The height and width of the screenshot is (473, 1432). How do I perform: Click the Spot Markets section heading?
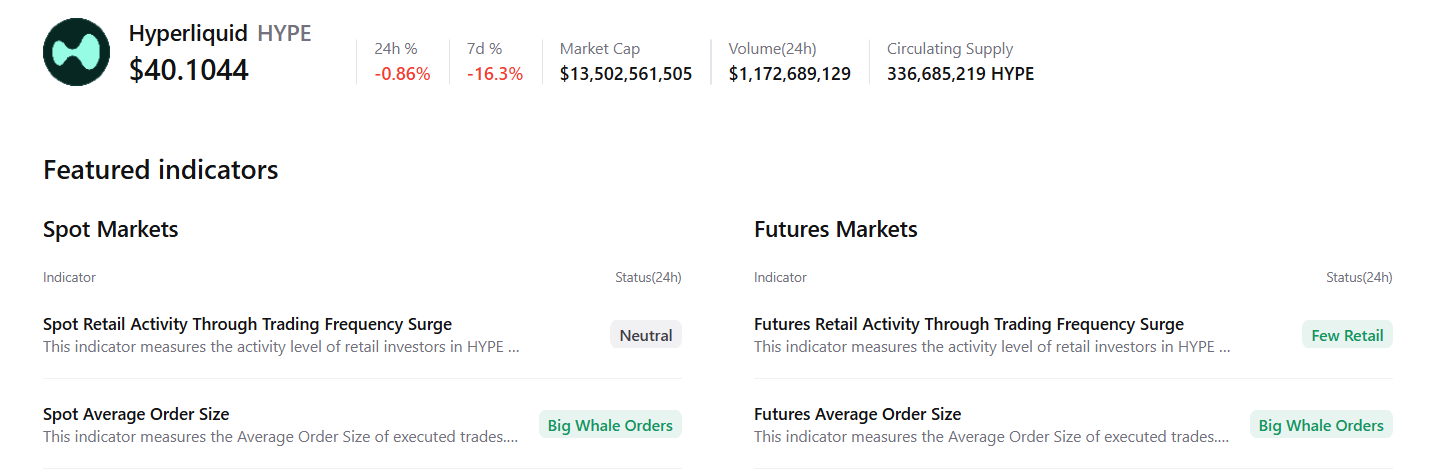click(110, 229)
